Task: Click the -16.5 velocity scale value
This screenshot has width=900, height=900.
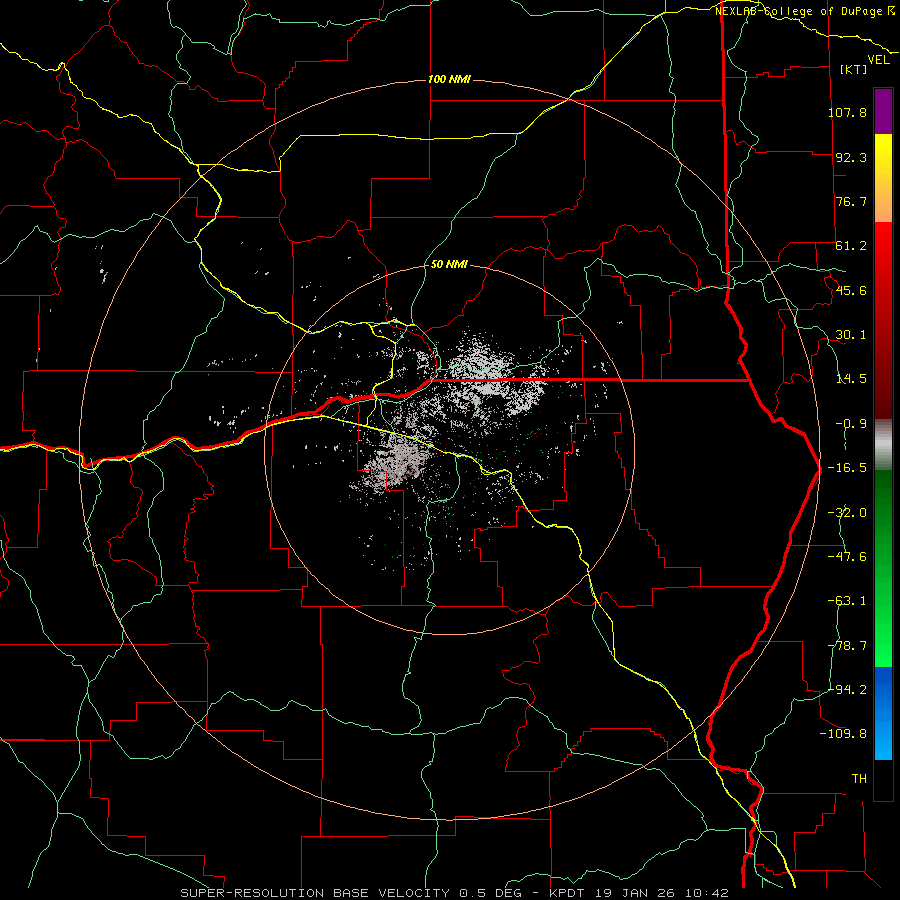Action: (x=847, y=468)
